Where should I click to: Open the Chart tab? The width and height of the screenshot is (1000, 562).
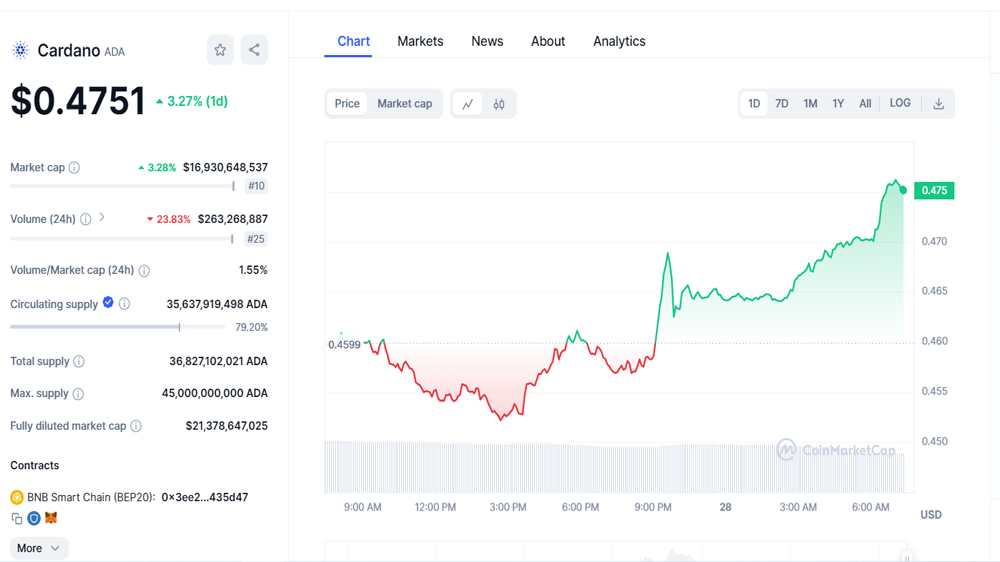[353, 41]
